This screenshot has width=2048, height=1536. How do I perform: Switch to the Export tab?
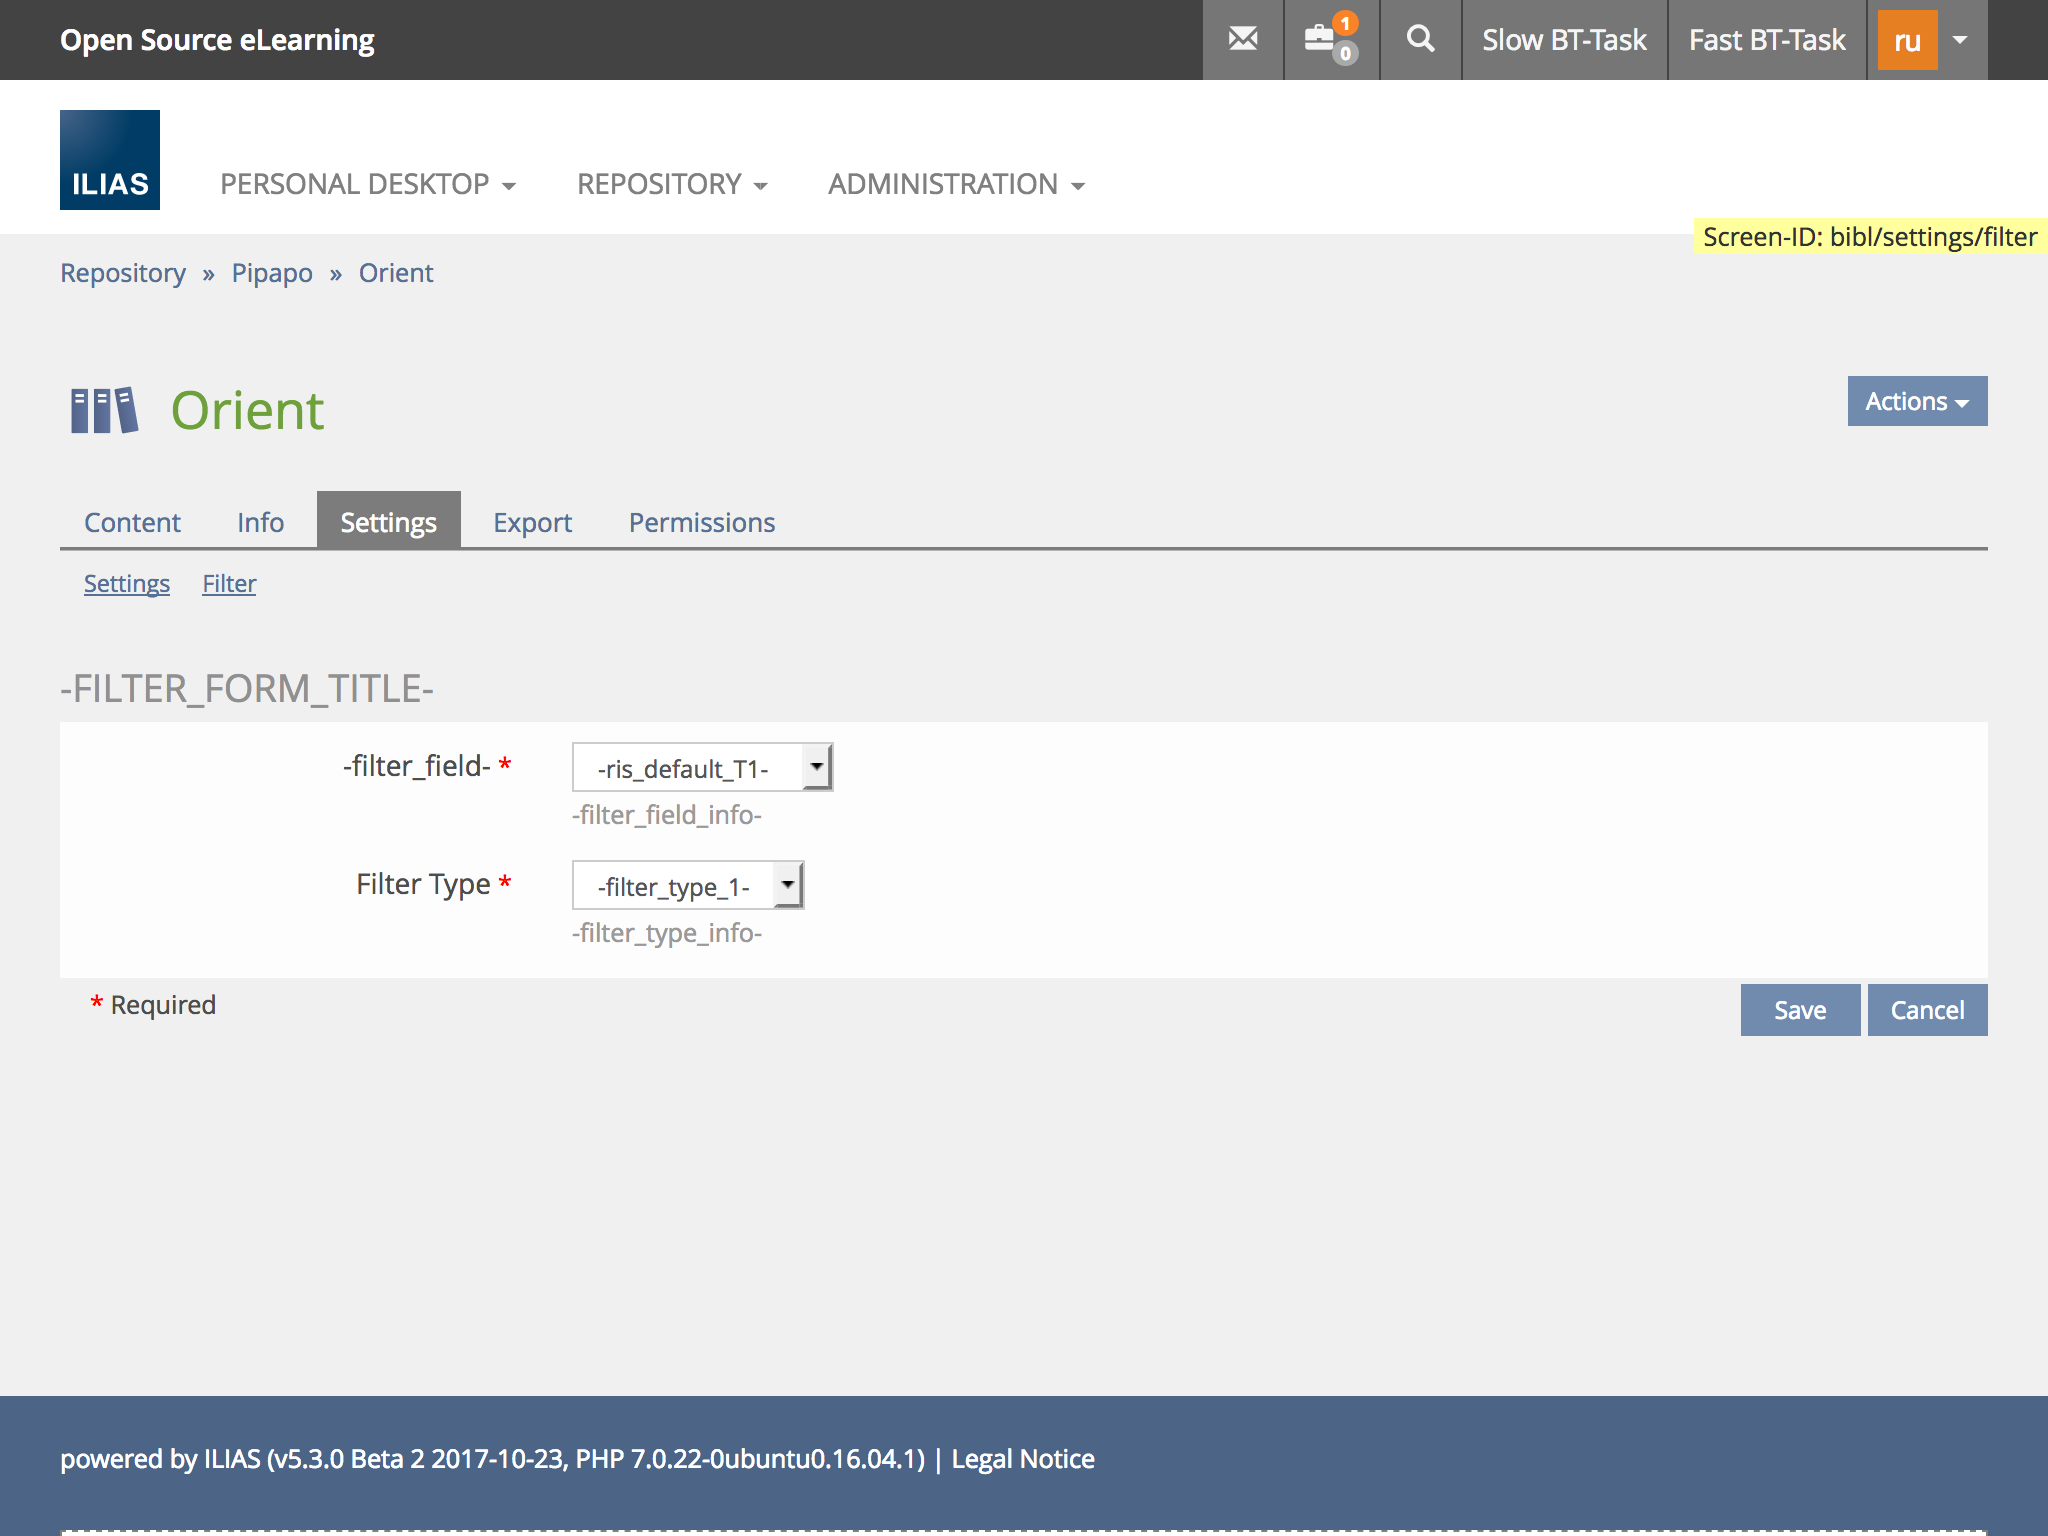pos(532,522)
